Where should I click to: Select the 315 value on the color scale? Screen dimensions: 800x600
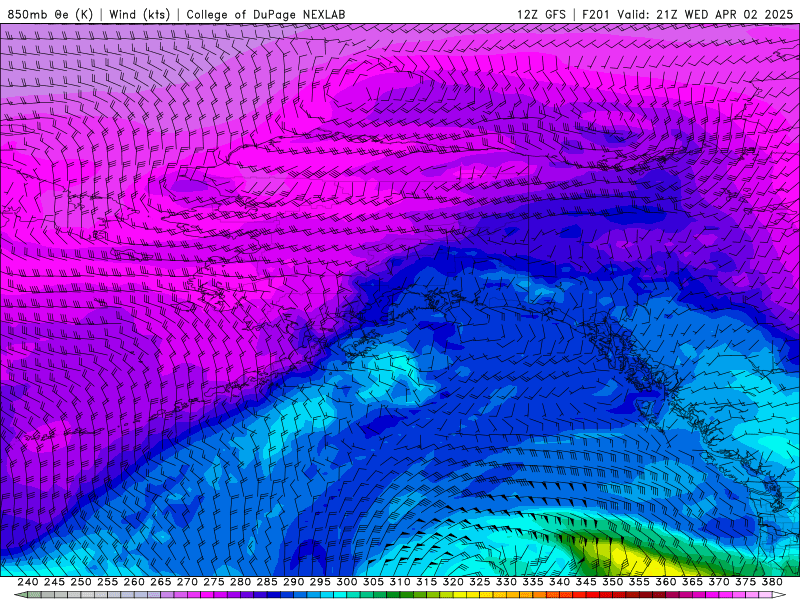427,582
